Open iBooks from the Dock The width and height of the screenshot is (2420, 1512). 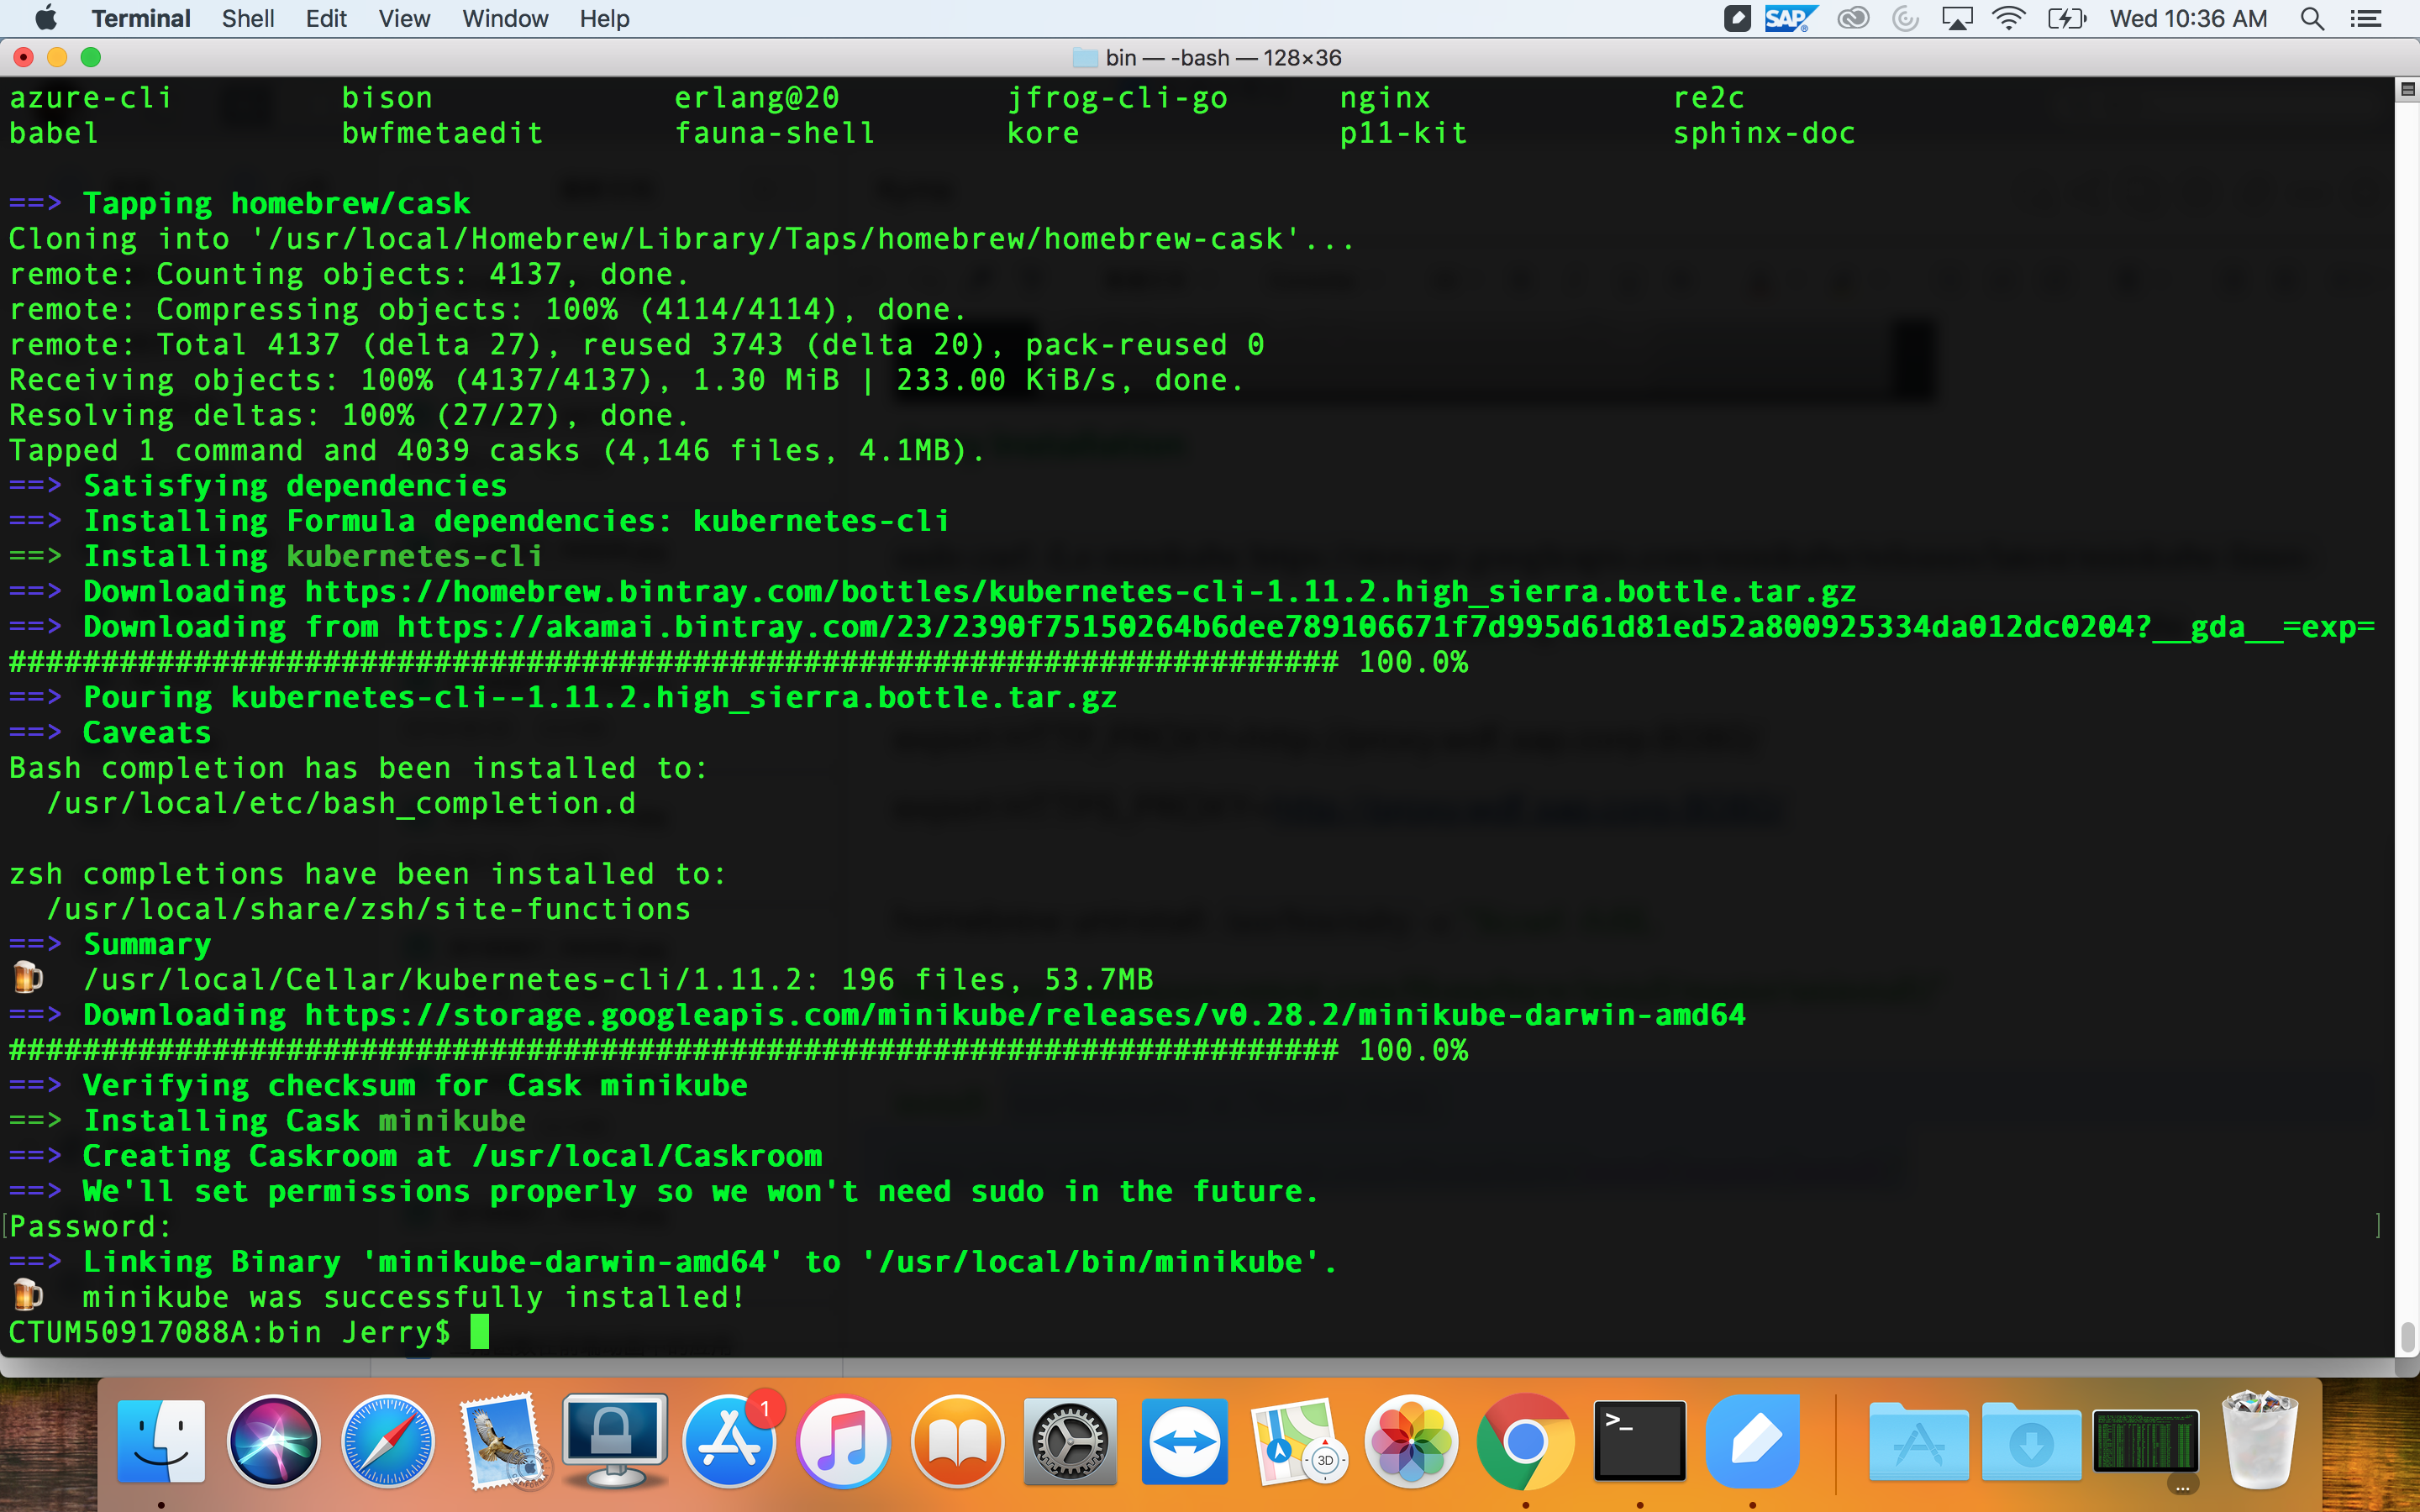pyautogui.click(x=957, y=1441)
